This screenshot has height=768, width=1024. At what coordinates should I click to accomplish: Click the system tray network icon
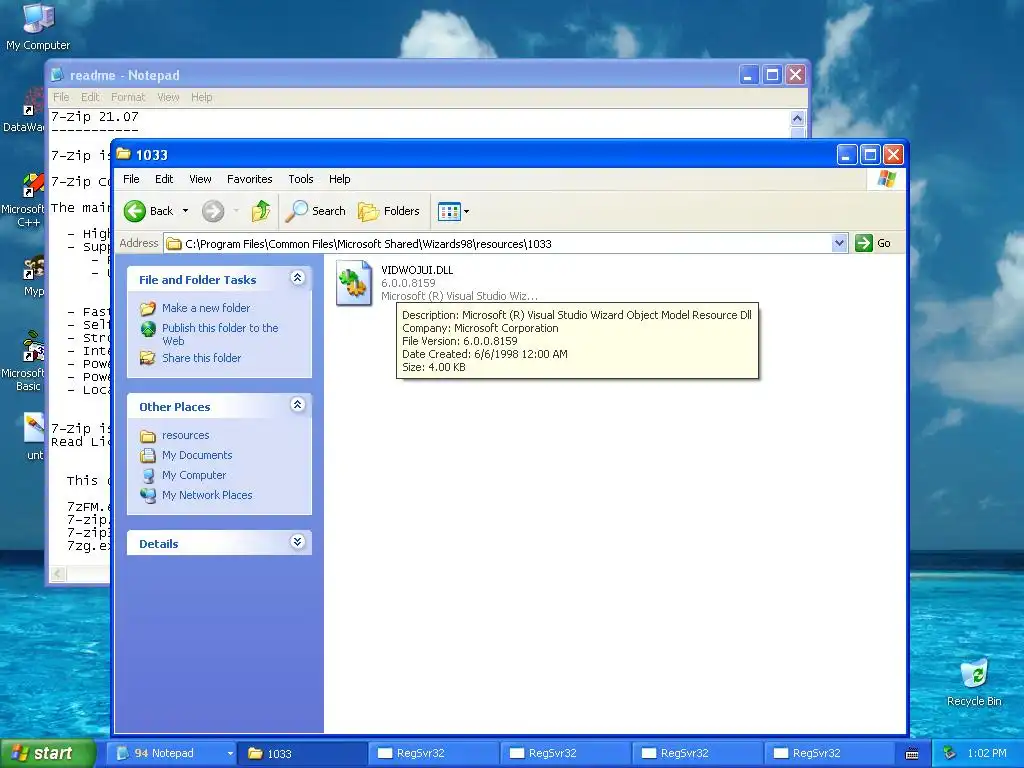[x=950, y=753]
